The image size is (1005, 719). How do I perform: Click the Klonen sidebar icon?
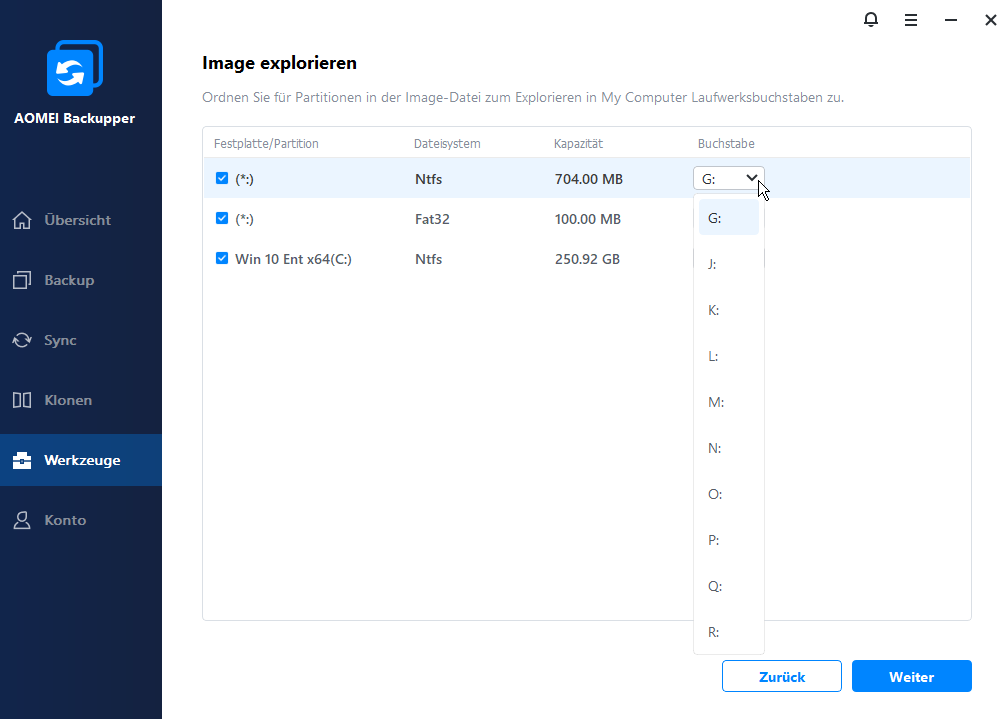tap(22, 400)
